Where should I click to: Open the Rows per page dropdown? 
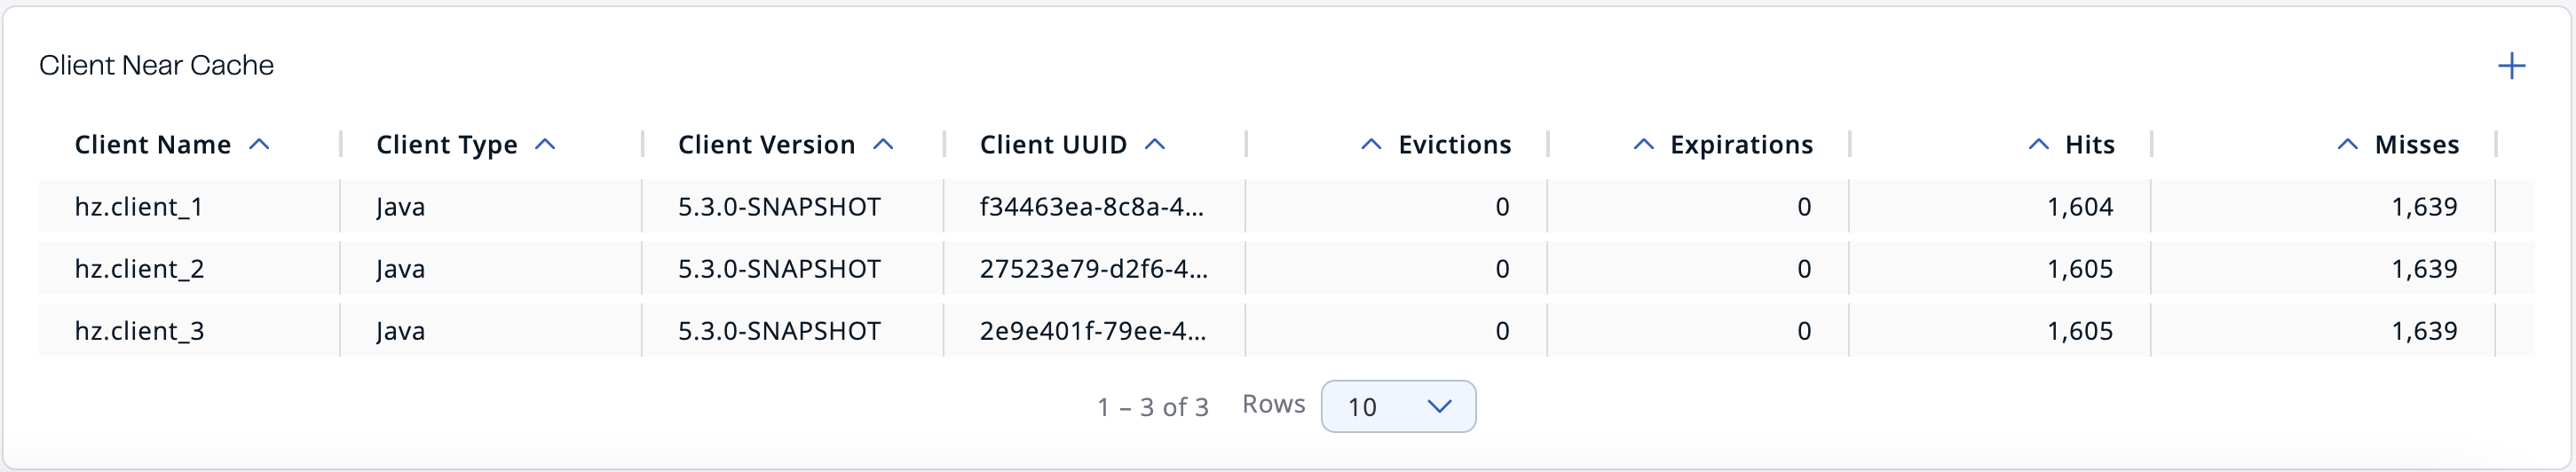tap(1397, 406)
